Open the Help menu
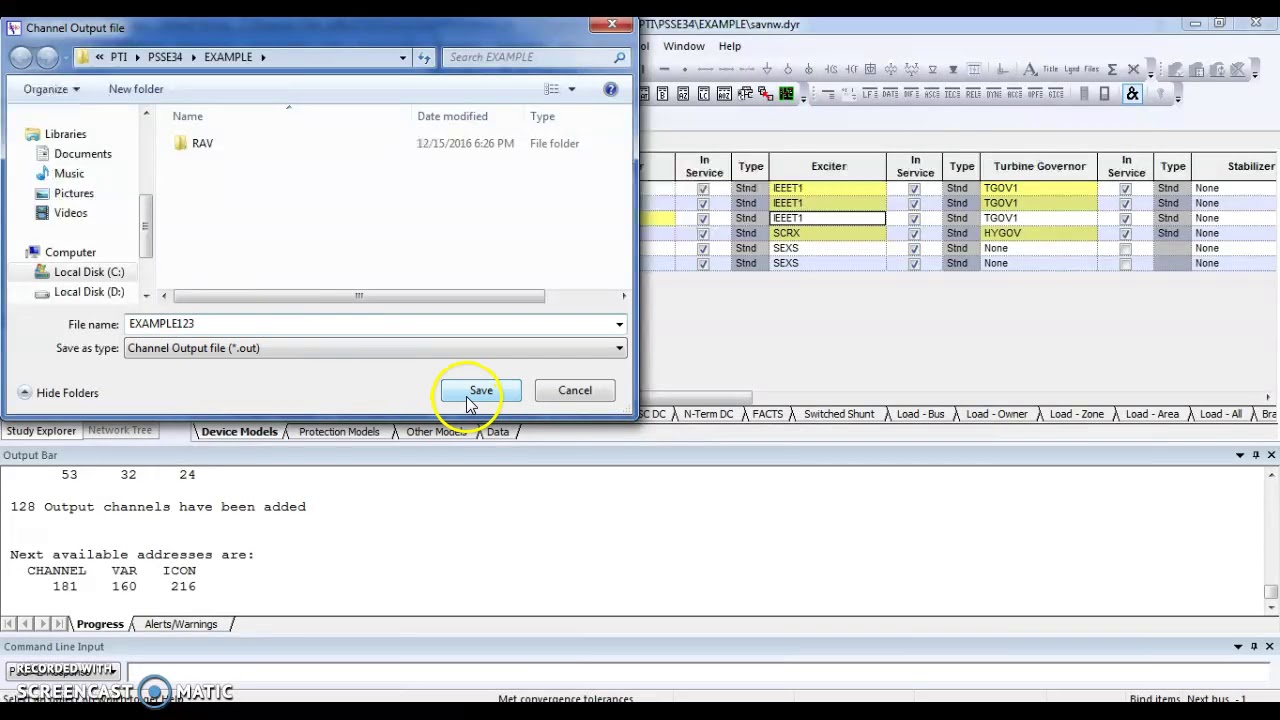1280x720 pixels. coord(730,46)
